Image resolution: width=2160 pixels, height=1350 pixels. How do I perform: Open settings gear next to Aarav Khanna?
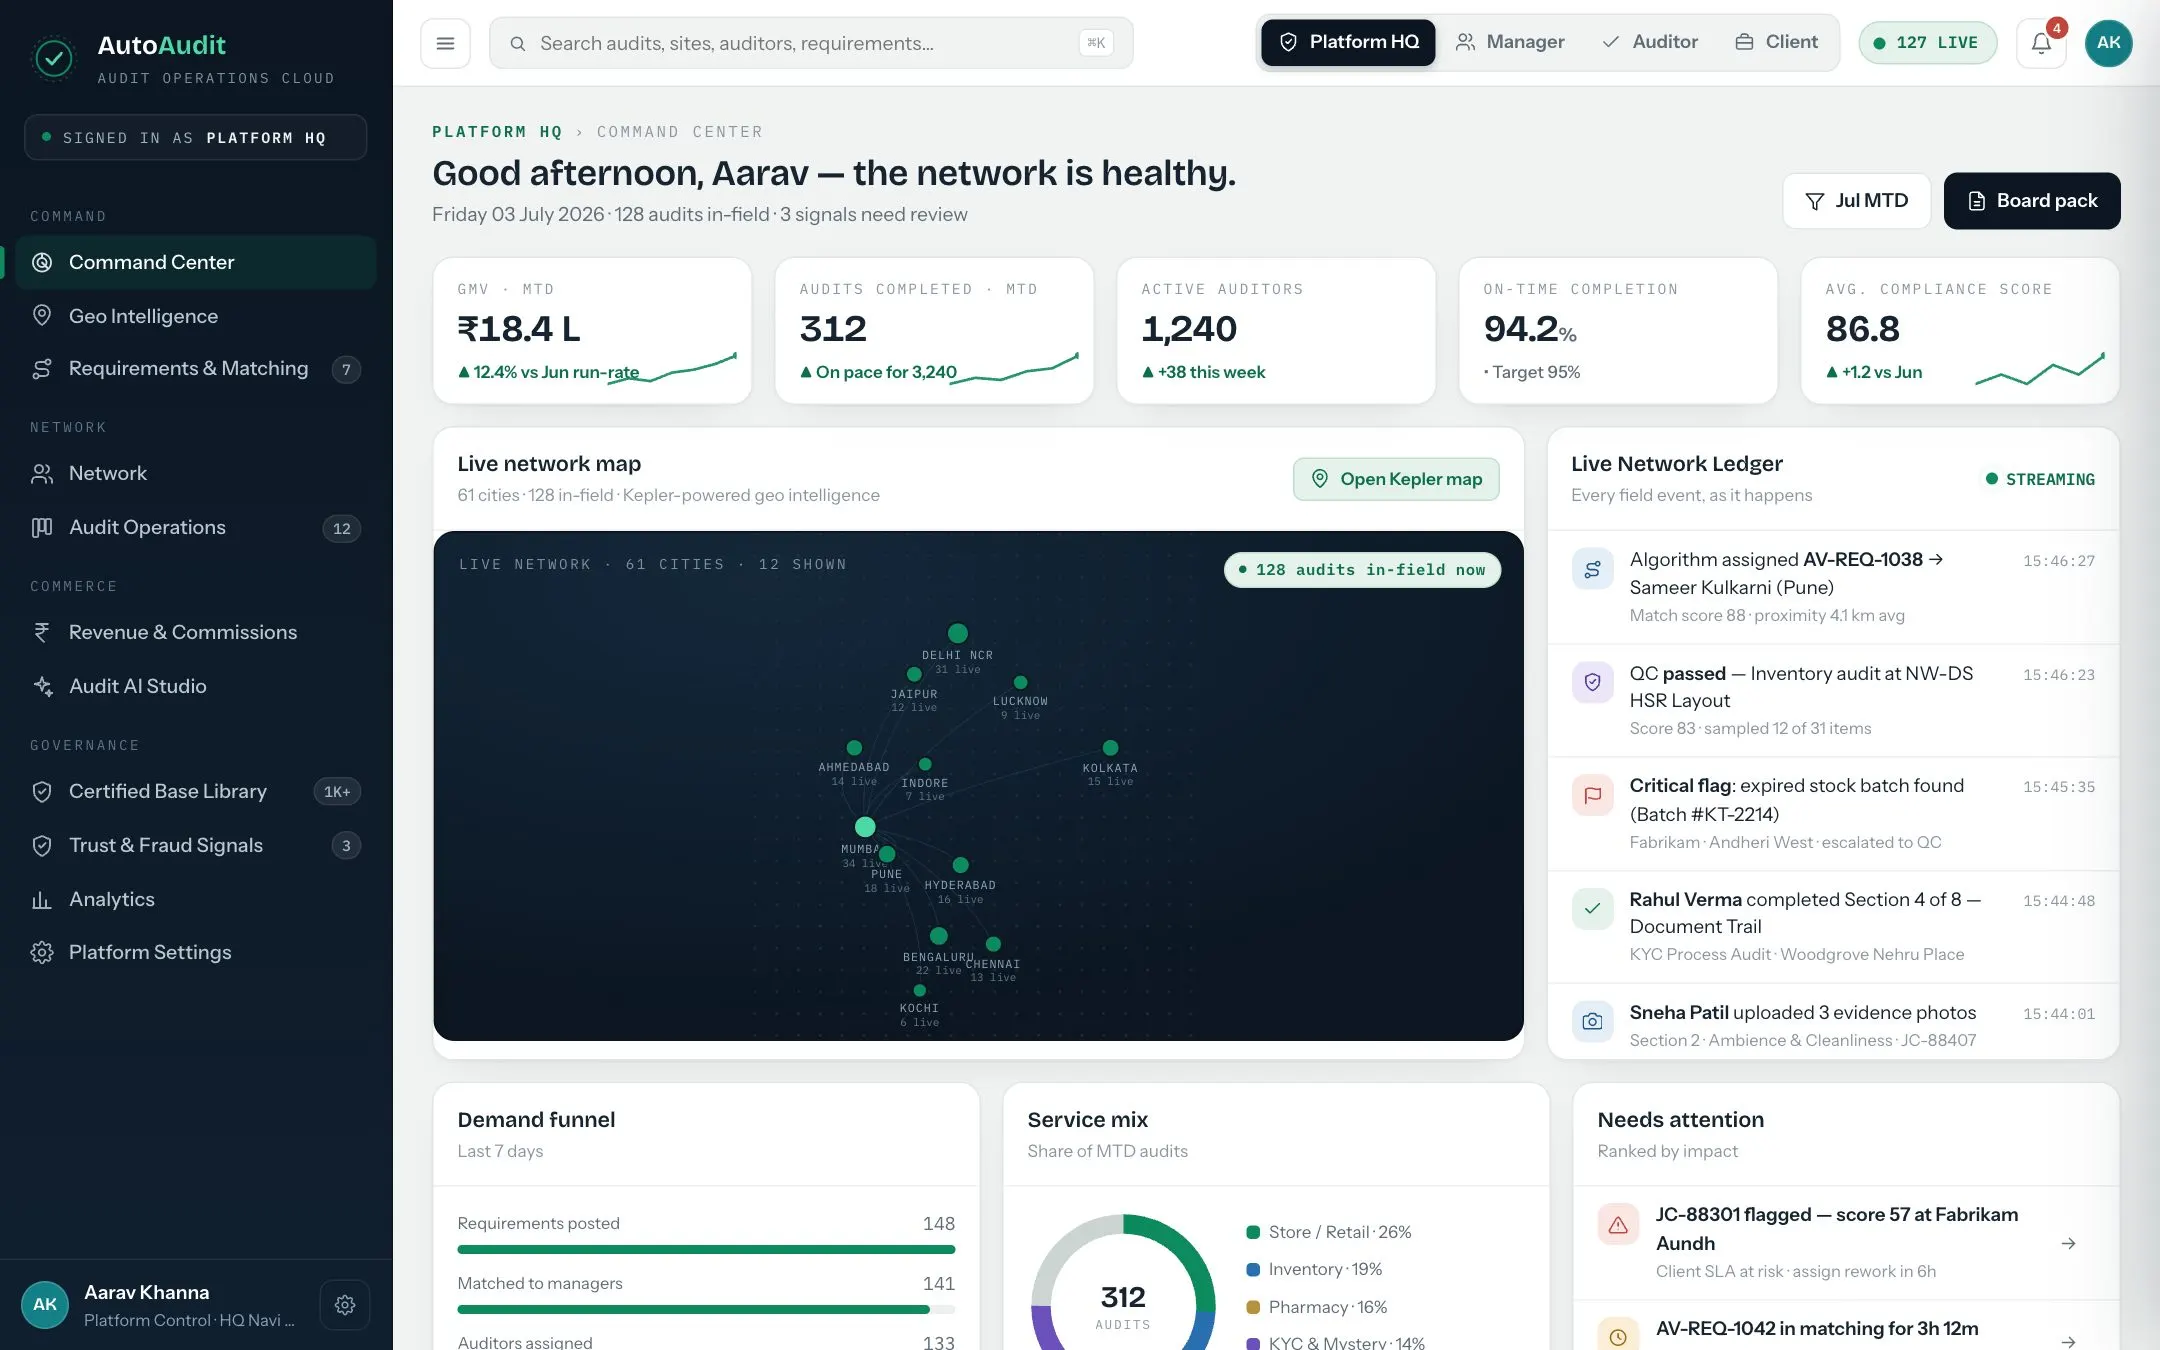pos(345,1305)
